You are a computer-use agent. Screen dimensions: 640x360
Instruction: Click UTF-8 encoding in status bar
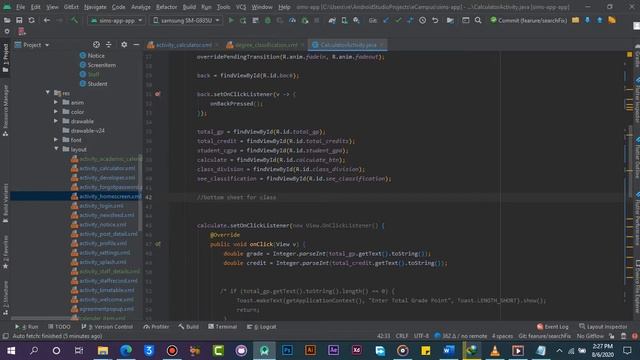pos(421,336)
